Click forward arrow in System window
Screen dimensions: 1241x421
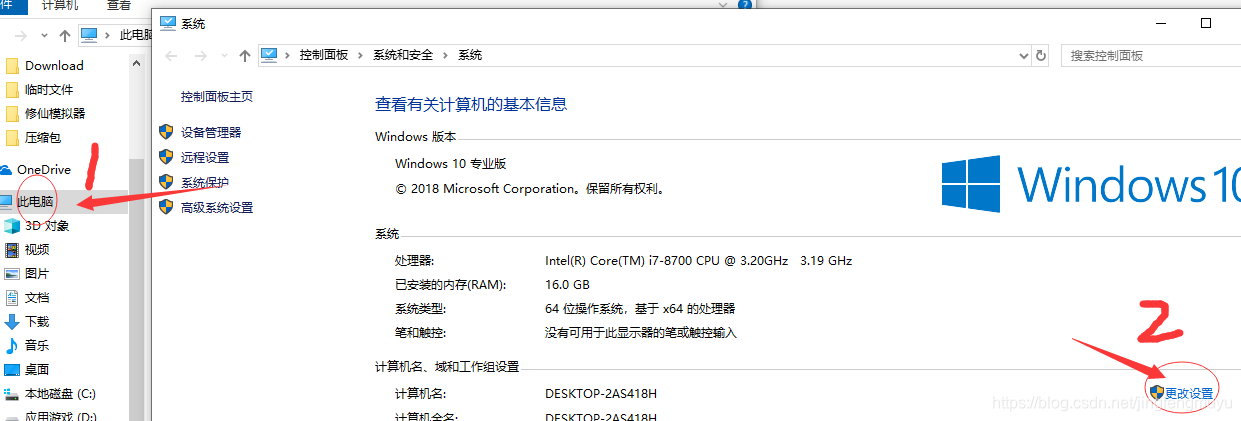[x=201, y=55]
